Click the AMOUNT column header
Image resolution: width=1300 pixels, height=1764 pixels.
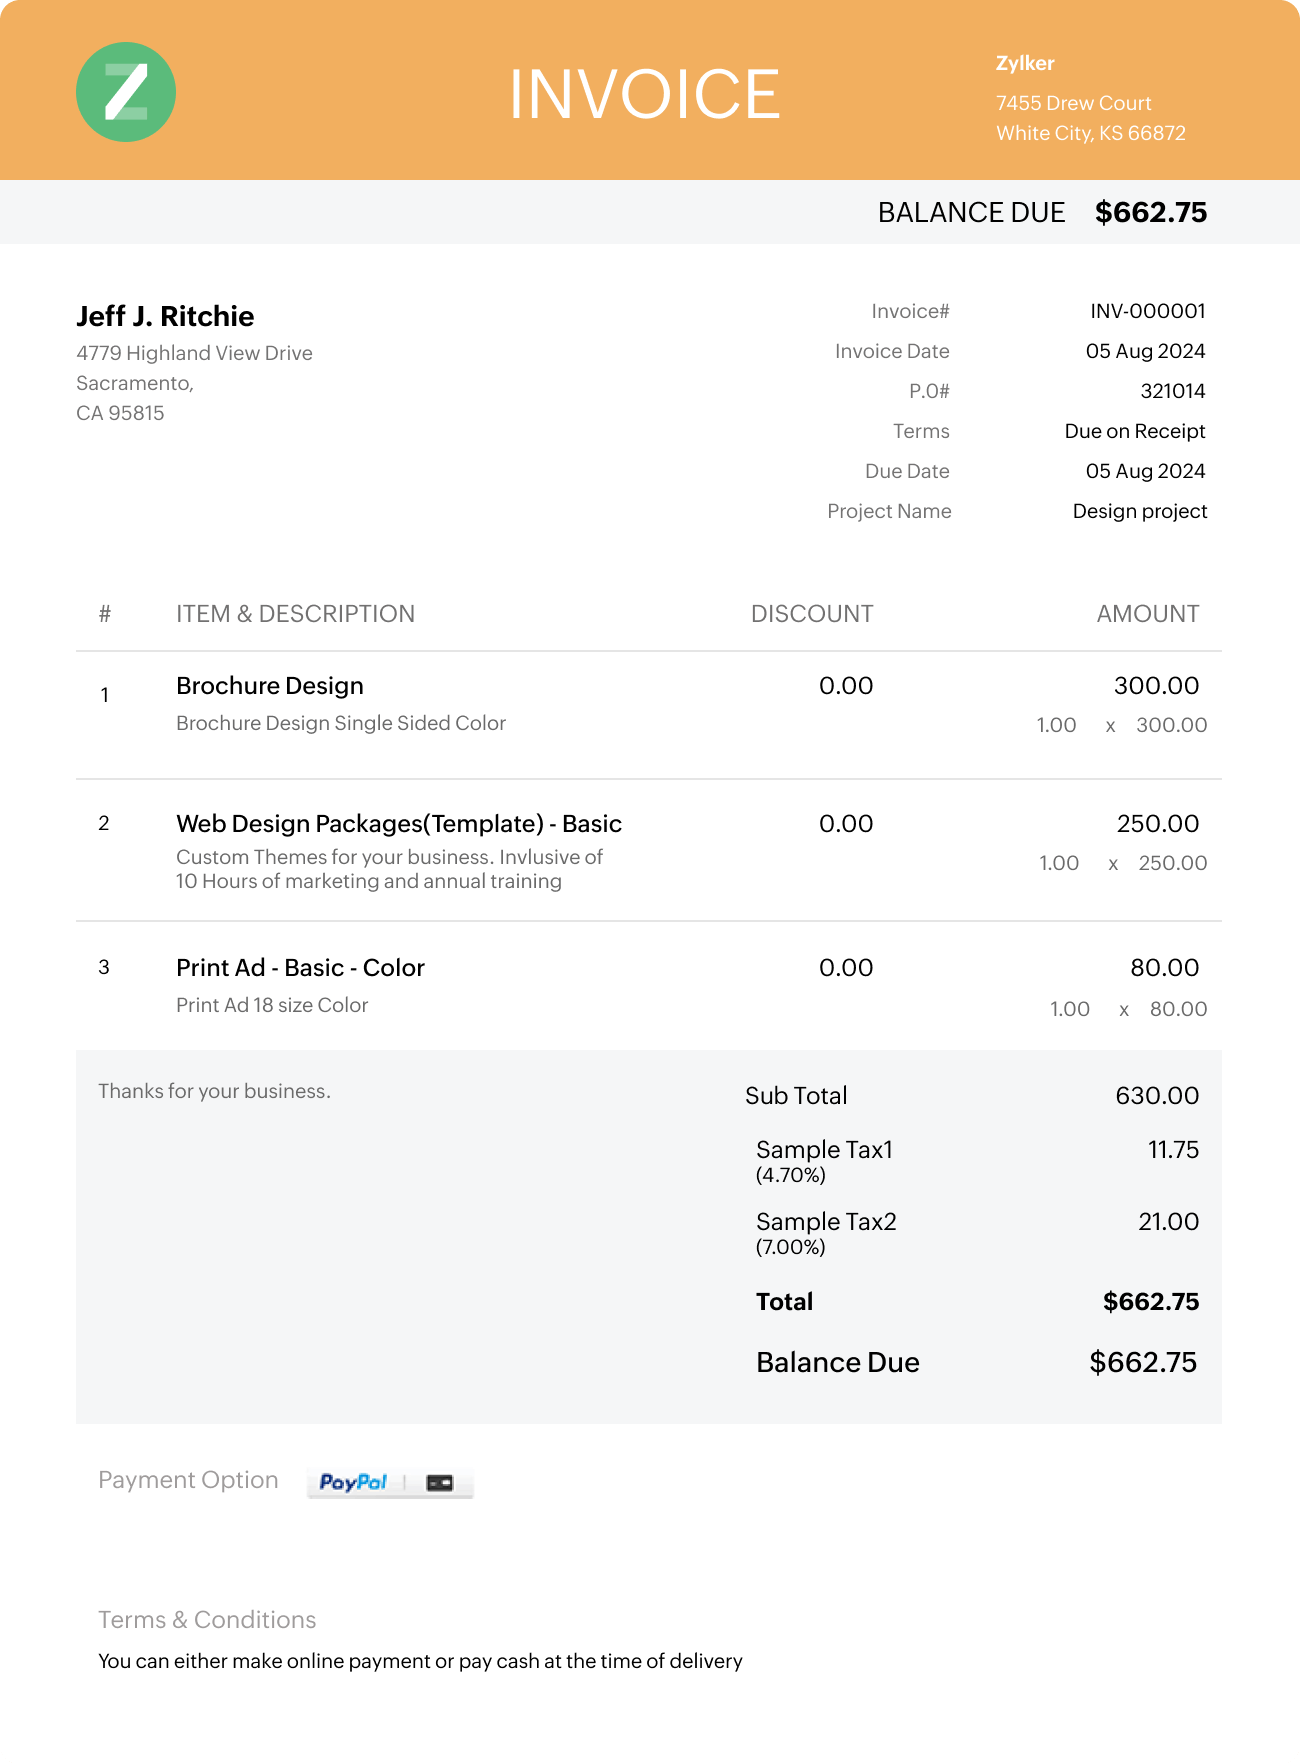[x=1147, y=614]
